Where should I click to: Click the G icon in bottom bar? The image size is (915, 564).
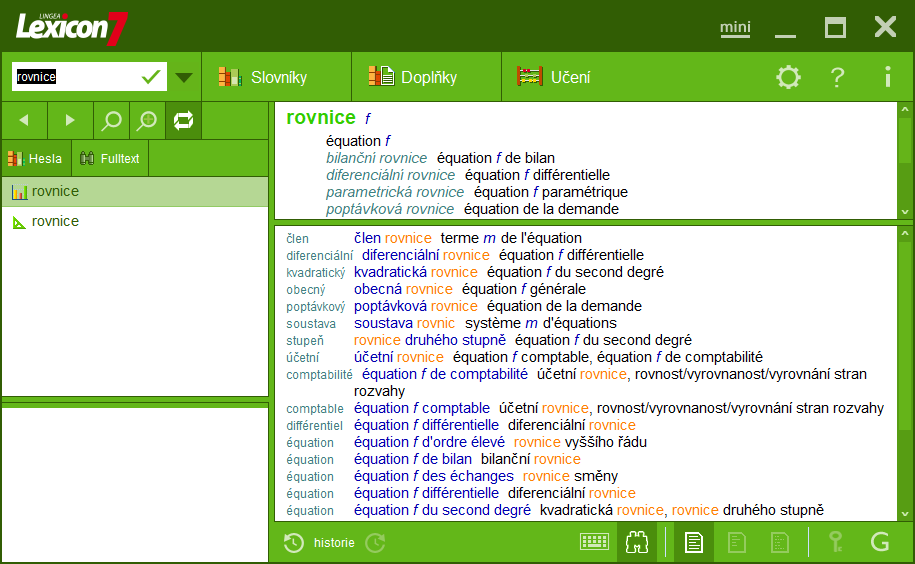coord(880,542)
